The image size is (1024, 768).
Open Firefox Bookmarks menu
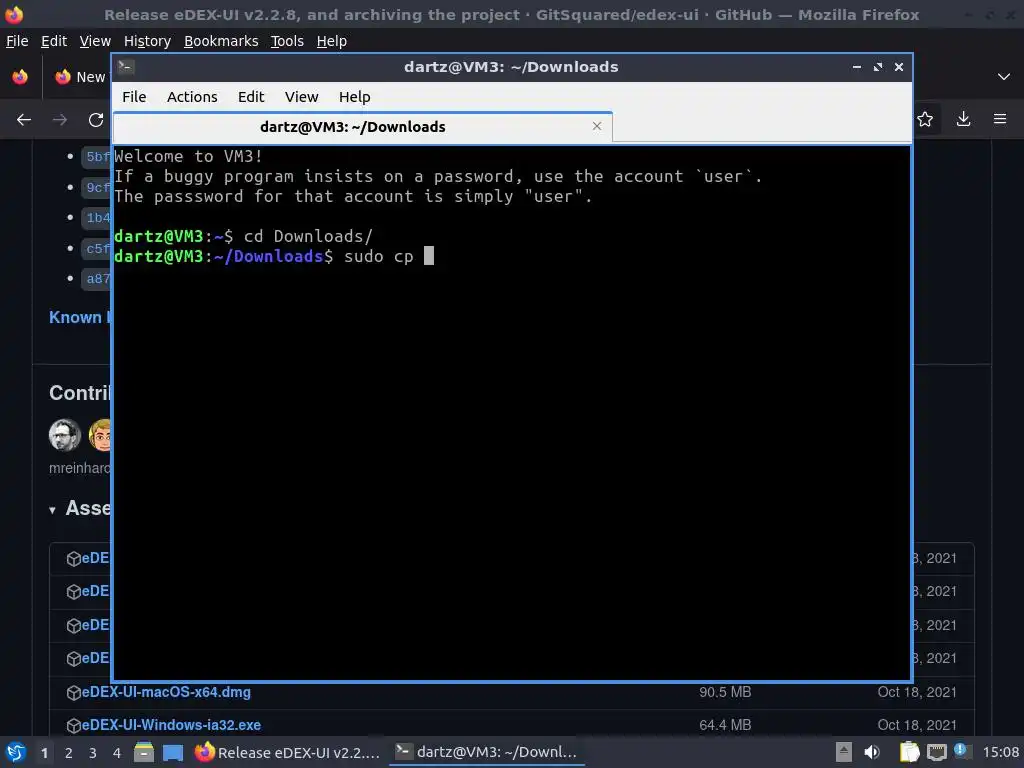[x=221, y=41]
